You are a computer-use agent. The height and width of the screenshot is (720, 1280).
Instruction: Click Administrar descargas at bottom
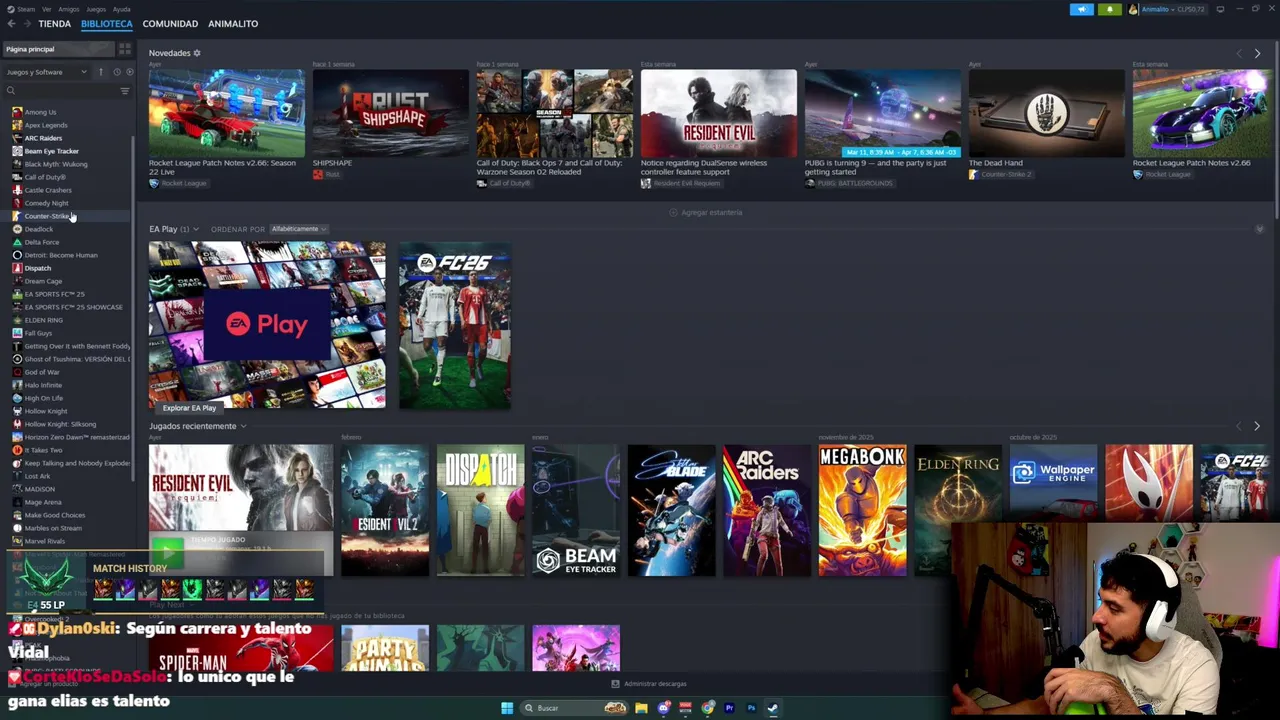pyautogui.click(x=649, y=684)
